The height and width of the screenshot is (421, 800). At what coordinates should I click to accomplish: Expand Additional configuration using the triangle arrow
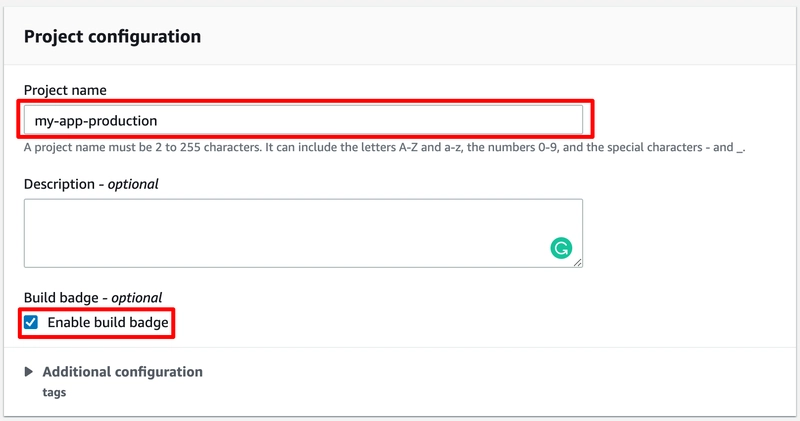pyautogui.click(x=29, y=372)
